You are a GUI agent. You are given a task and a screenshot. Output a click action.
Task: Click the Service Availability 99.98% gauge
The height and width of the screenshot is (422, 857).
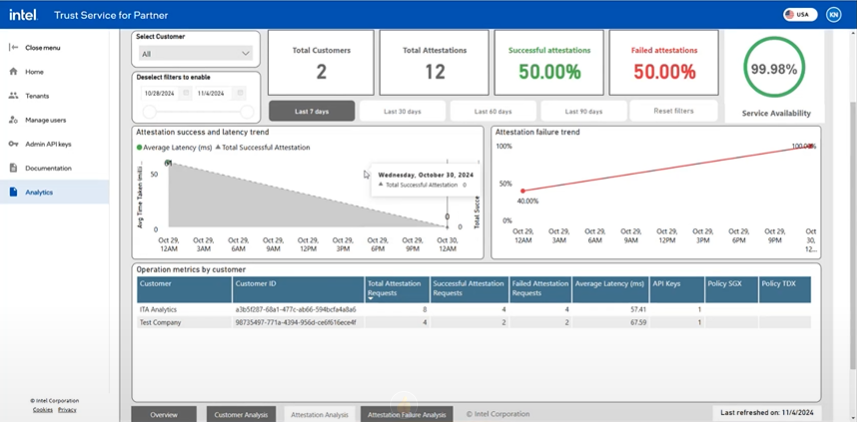pyautogui.click(x=773, y=69)
